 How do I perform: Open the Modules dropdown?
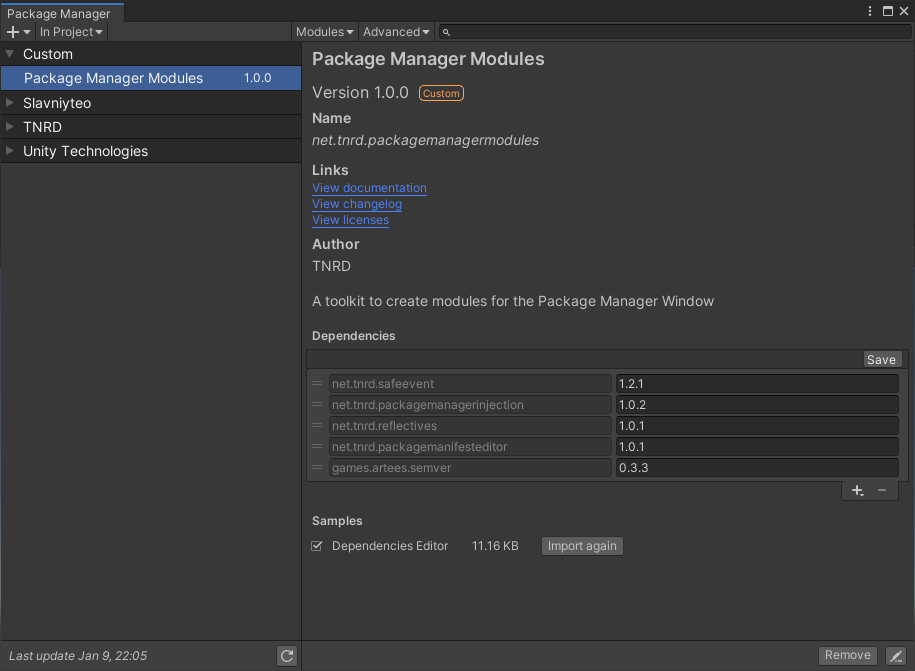(x=323, y=31)
